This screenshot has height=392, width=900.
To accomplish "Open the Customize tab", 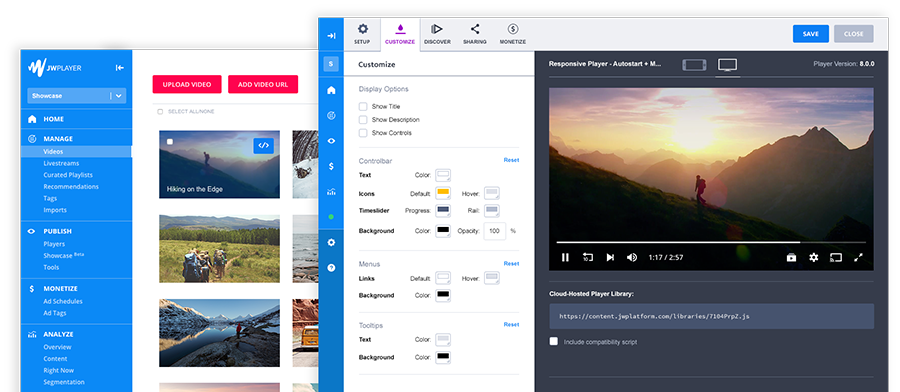I will (x=399, y=34).
